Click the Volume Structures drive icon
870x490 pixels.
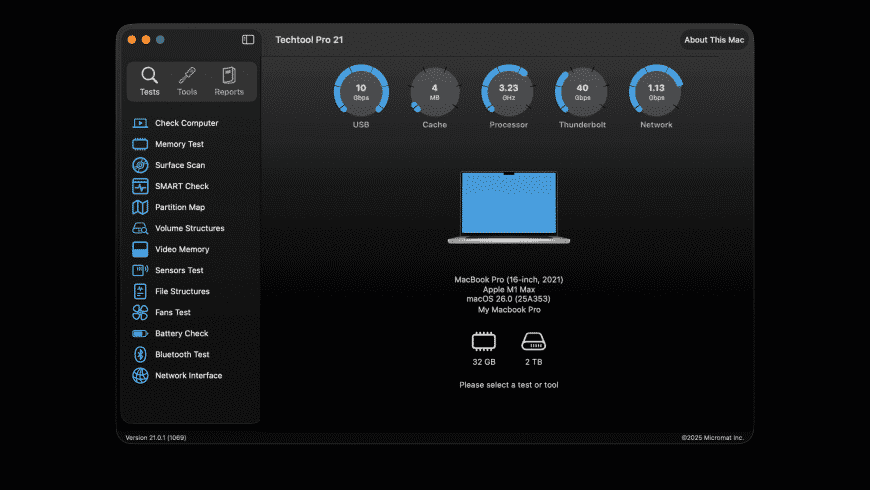point(140,229)
